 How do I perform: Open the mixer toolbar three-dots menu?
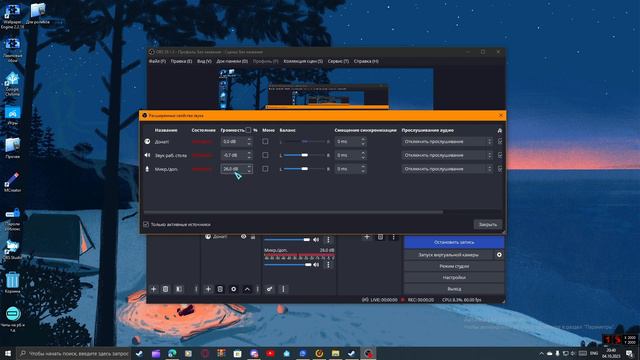[283, 289]
